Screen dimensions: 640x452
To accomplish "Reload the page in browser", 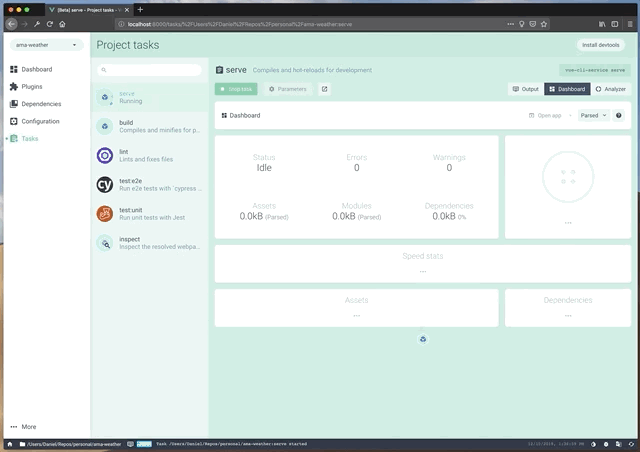I will (x=49, y=24).
